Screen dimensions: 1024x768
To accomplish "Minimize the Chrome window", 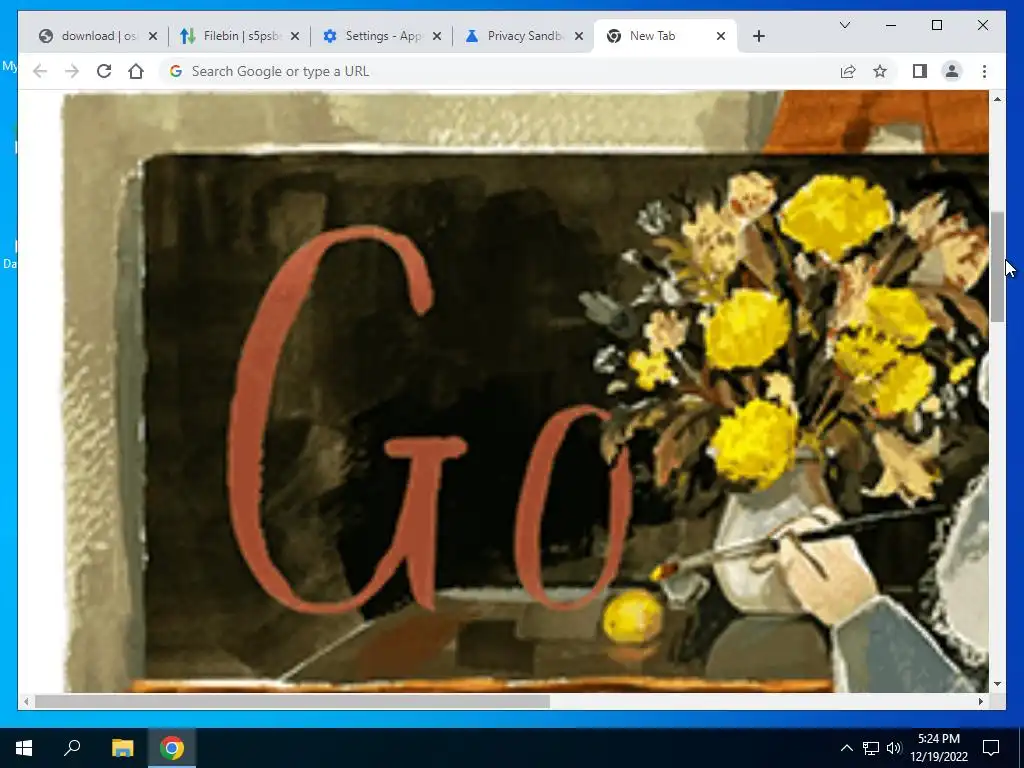I will pos(891,25).
